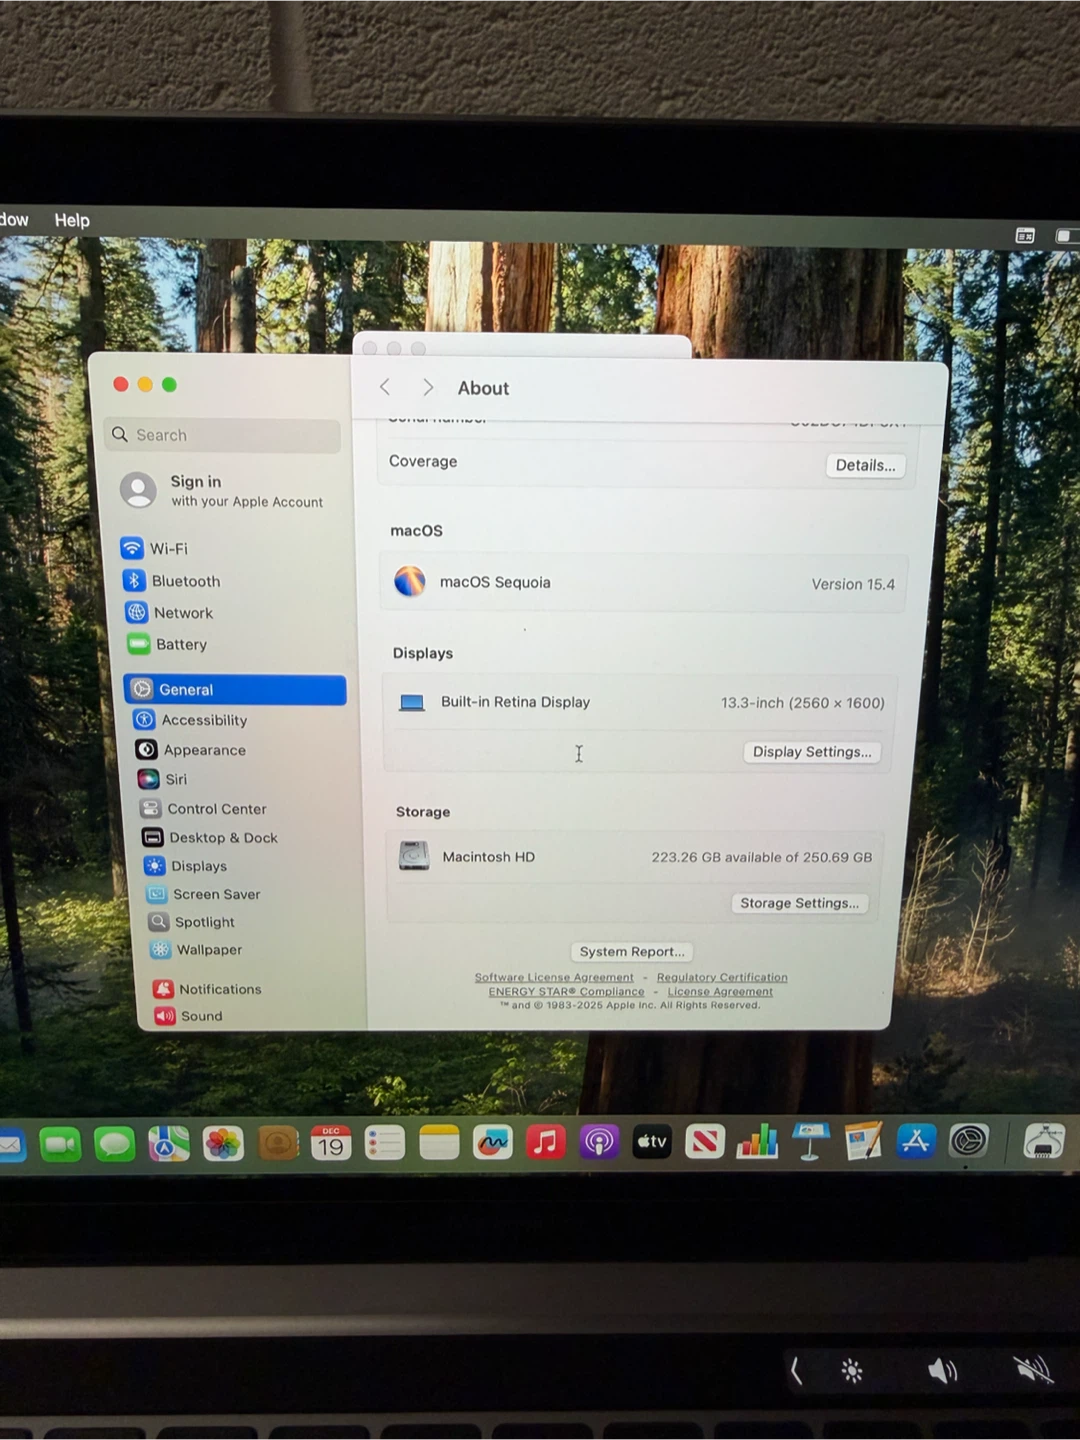Select General in the sidebar
The image size is (1080, 1440).
click(235, 690)
